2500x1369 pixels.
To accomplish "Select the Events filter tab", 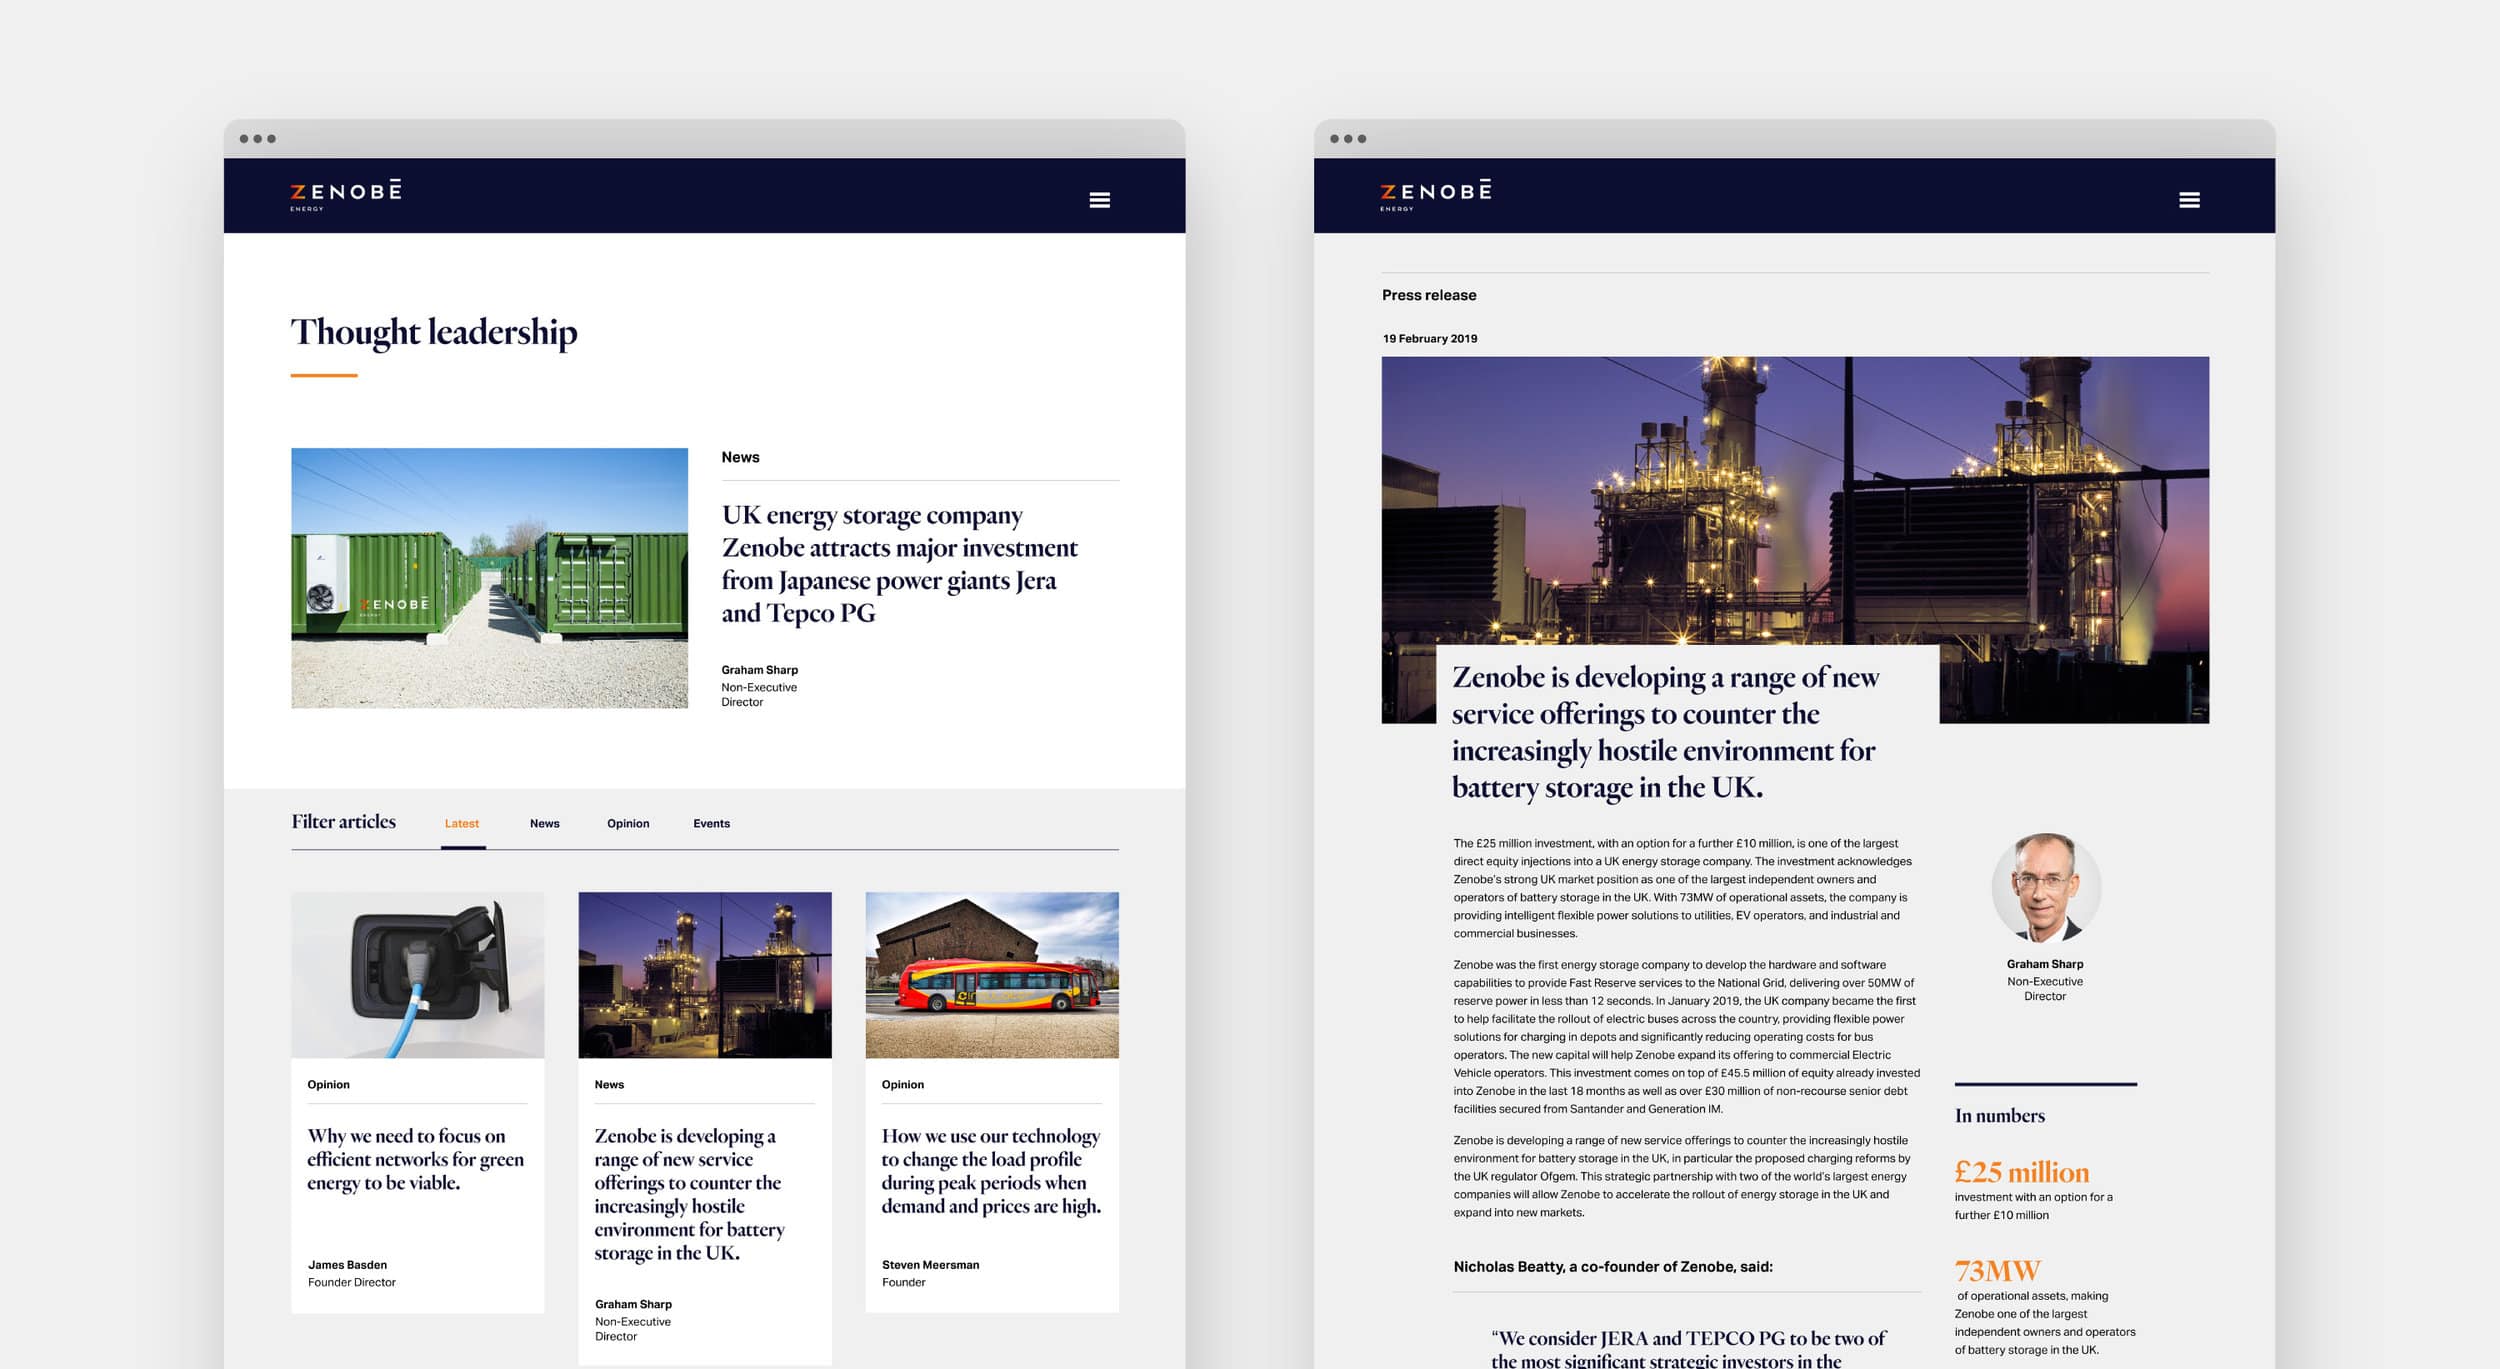I will [712, 824].
